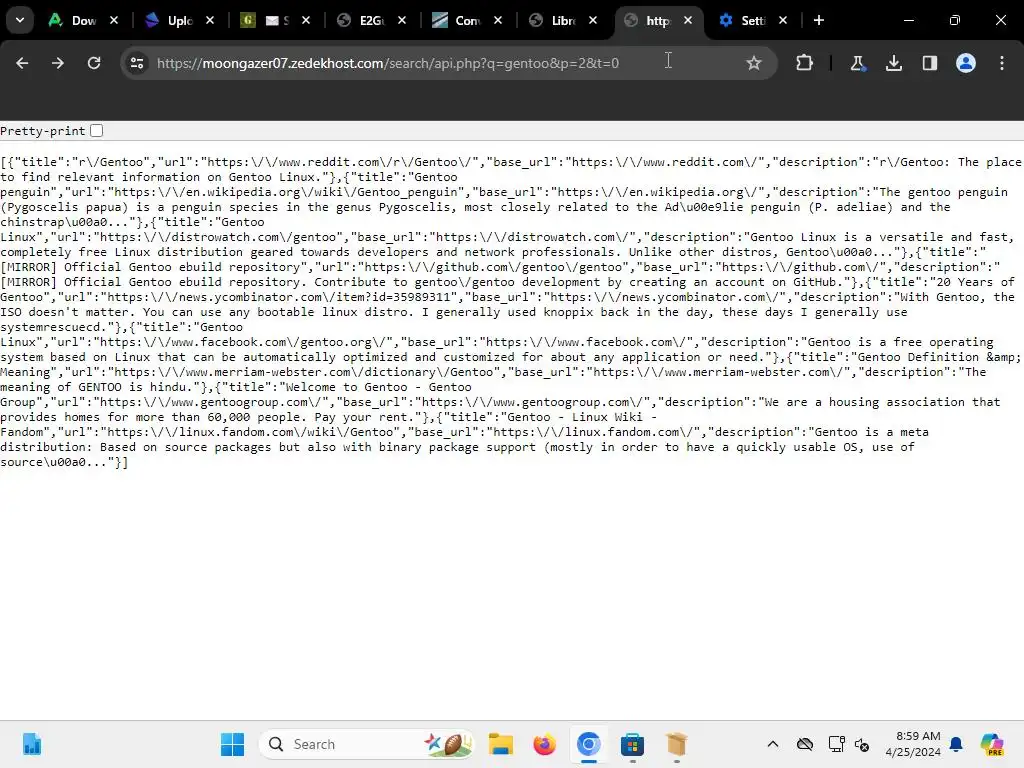1024x768 pixels.
Task: Switch to the Com tab
Action: coord(456,20)
